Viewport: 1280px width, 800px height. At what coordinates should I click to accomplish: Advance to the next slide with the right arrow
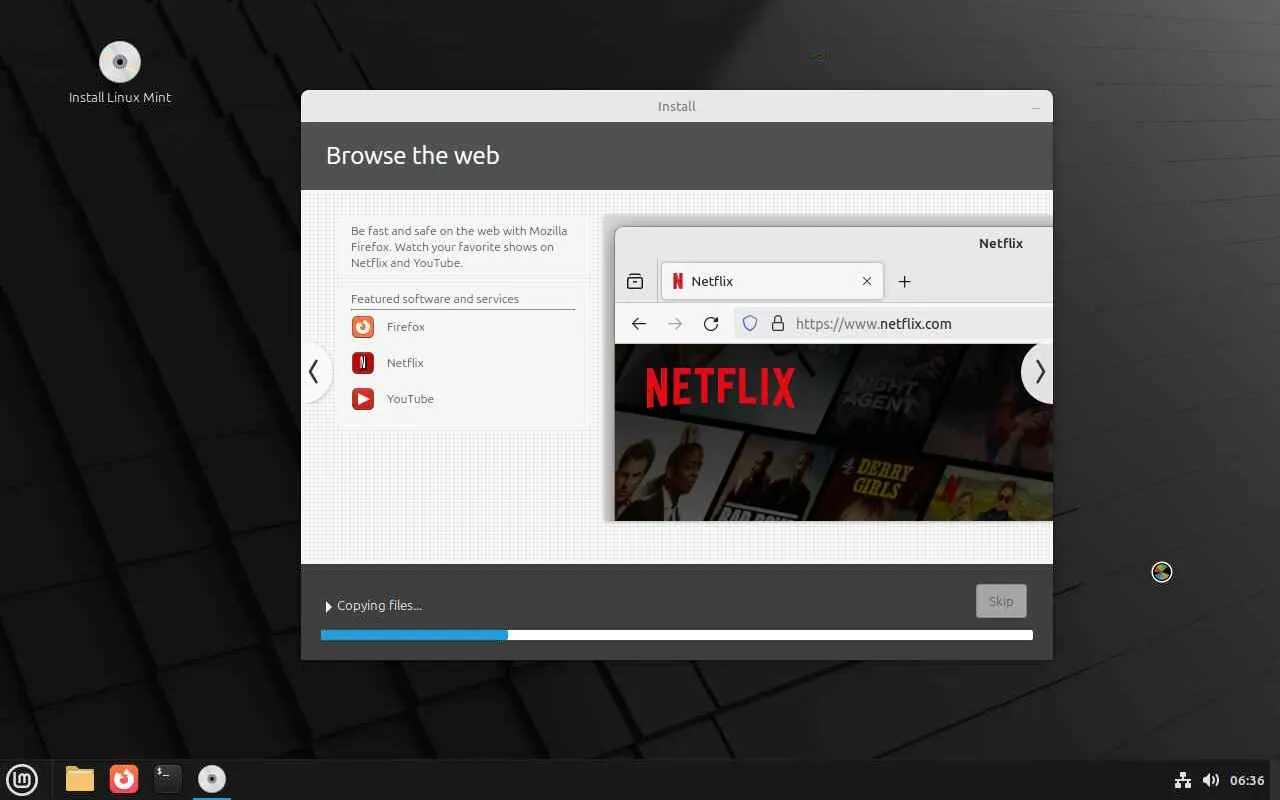point(1038,372)
